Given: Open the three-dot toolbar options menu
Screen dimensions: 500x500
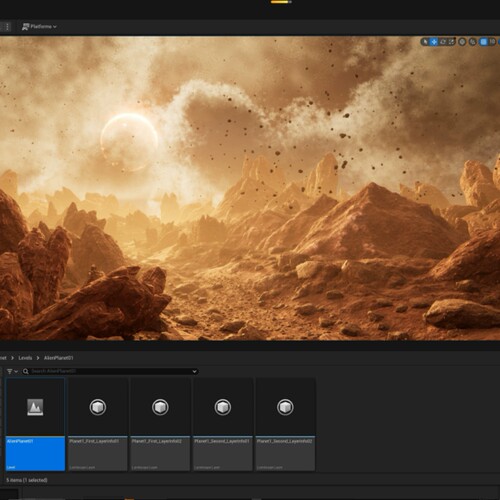Looking at the screenshot, I should click(7, 27).
